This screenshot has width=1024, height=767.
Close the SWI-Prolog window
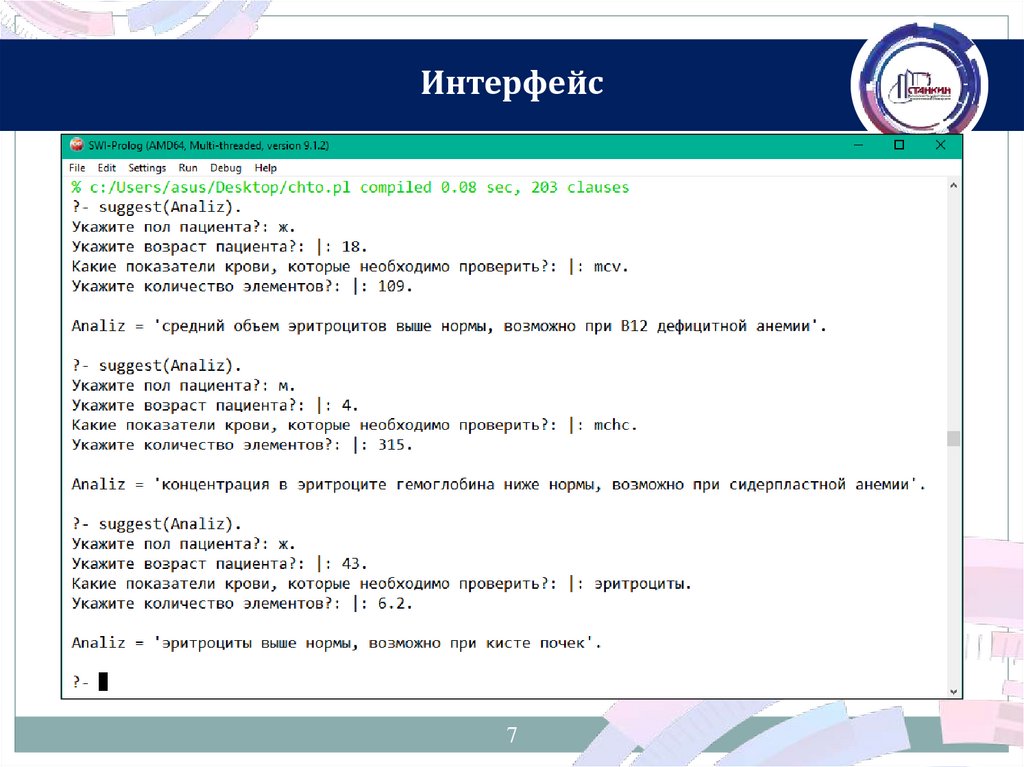(x=940, y=145)
